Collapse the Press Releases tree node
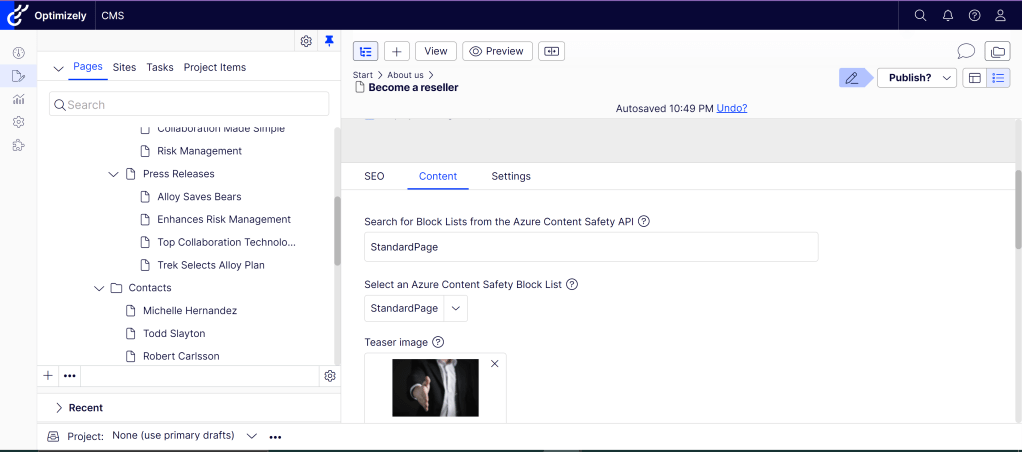The width and height of the screenshot is (1022, 452). tap(115, 174)
